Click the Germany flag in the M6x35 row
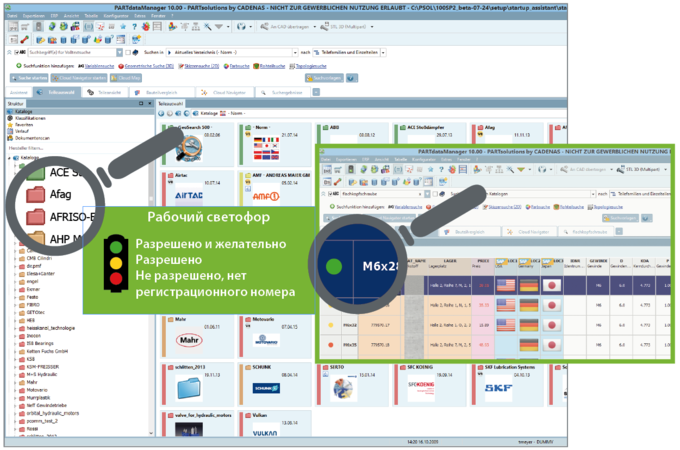The width and height of the screenshot is (680, 450). point(529,345)
